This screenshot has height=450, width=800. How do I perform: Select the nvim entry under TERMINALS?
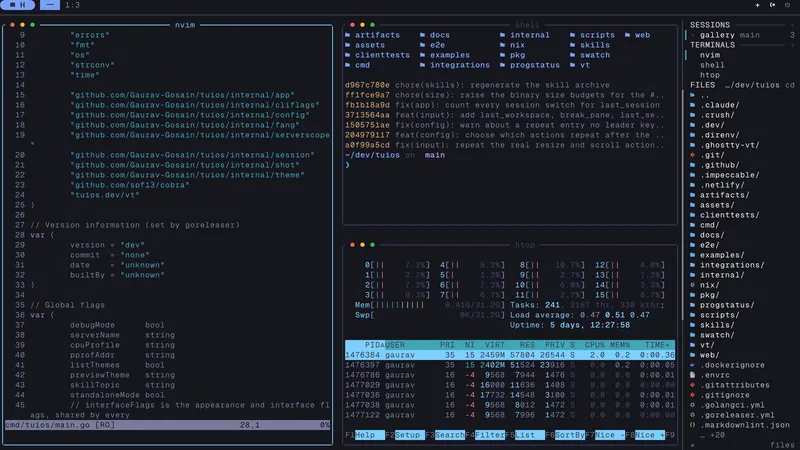tap(710, 55)
